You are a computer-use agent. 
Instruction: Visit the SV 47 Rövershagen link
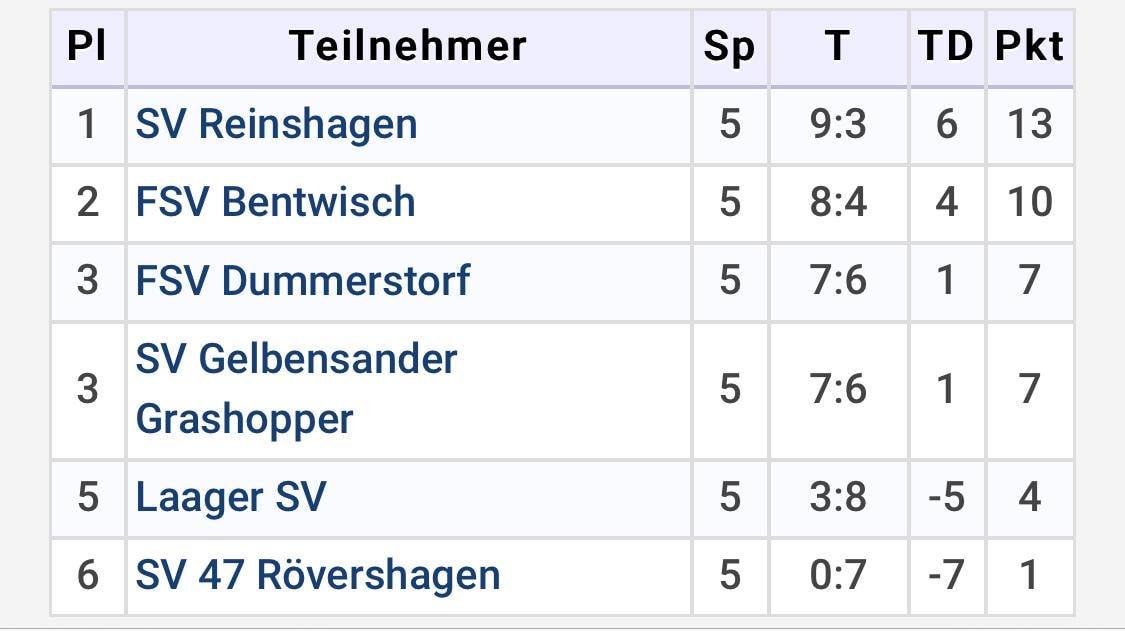tap(317, 575)
